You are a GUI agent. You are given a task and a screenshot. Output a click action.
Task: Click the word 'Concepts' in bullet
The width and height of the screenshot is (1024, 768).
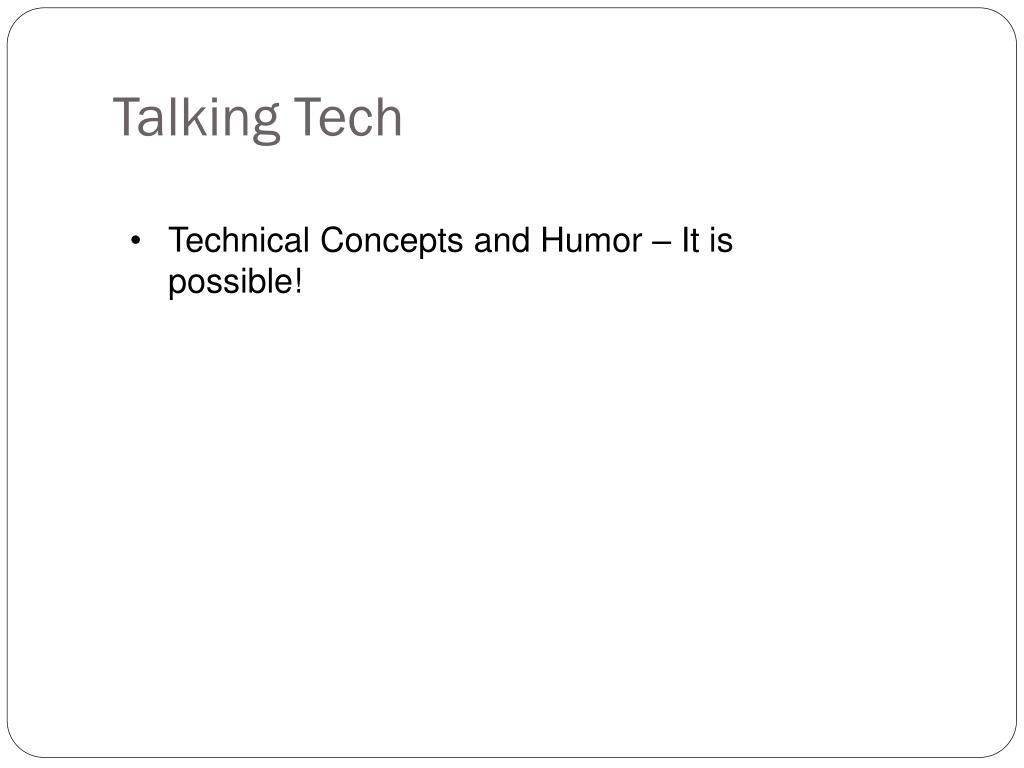(x=392, y=242)
